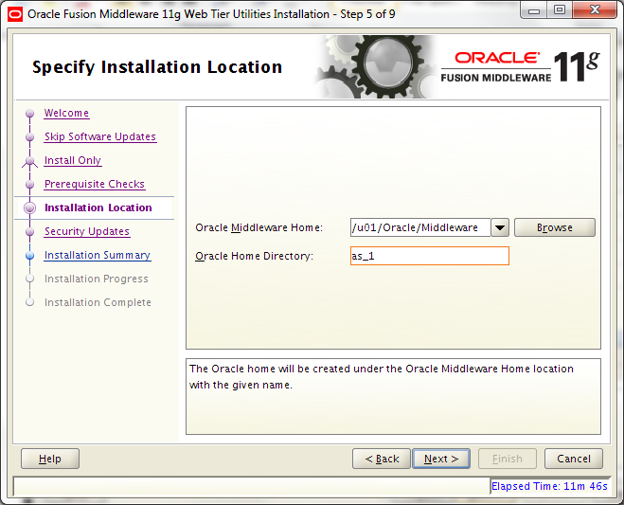Click the Installation Progress step label

coord(96,279)
